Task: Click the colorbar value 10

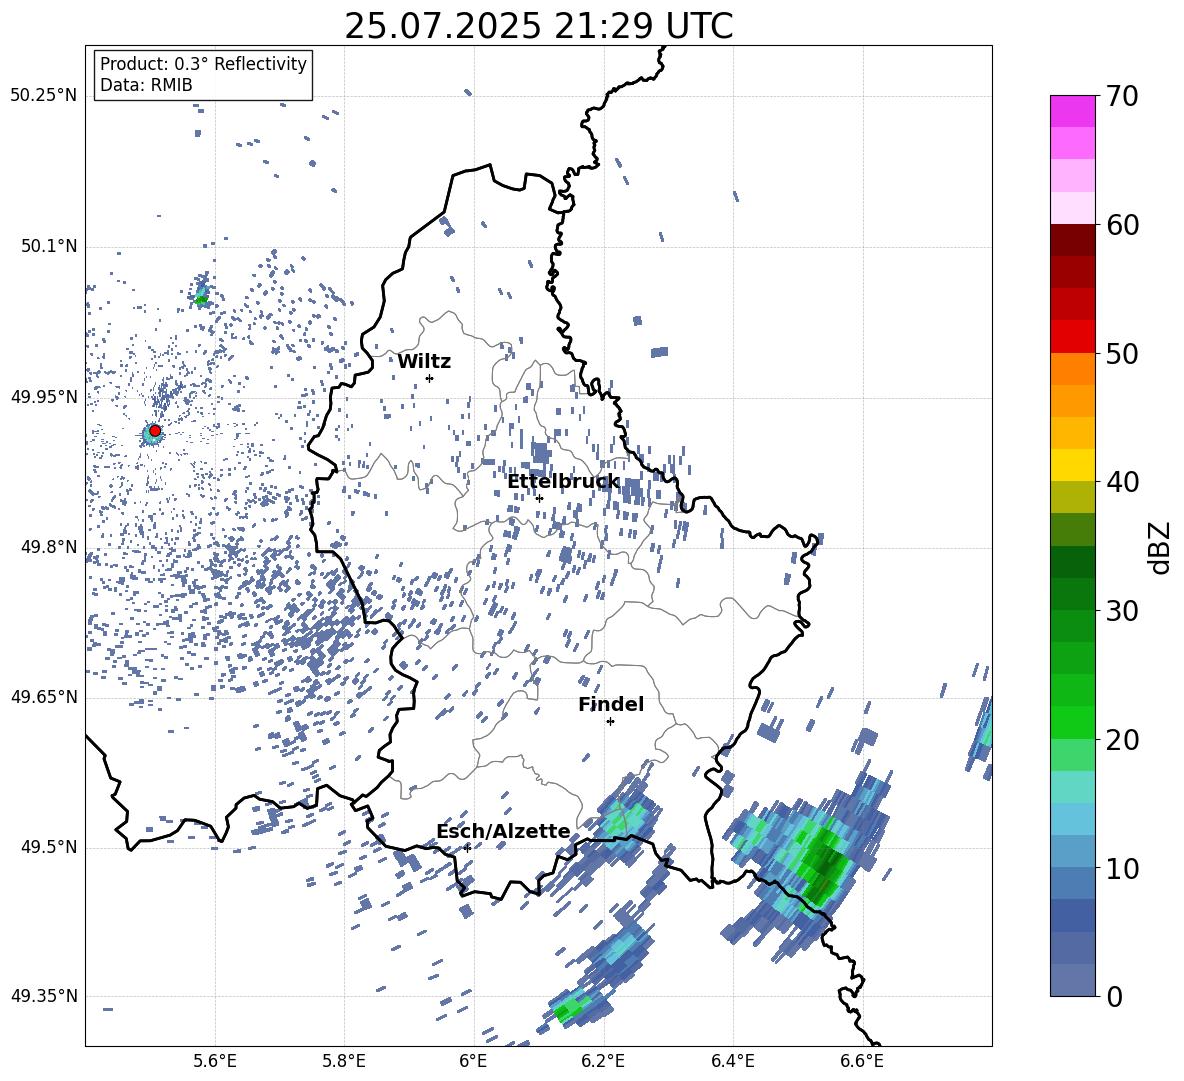Action: tap(1122, 868)
